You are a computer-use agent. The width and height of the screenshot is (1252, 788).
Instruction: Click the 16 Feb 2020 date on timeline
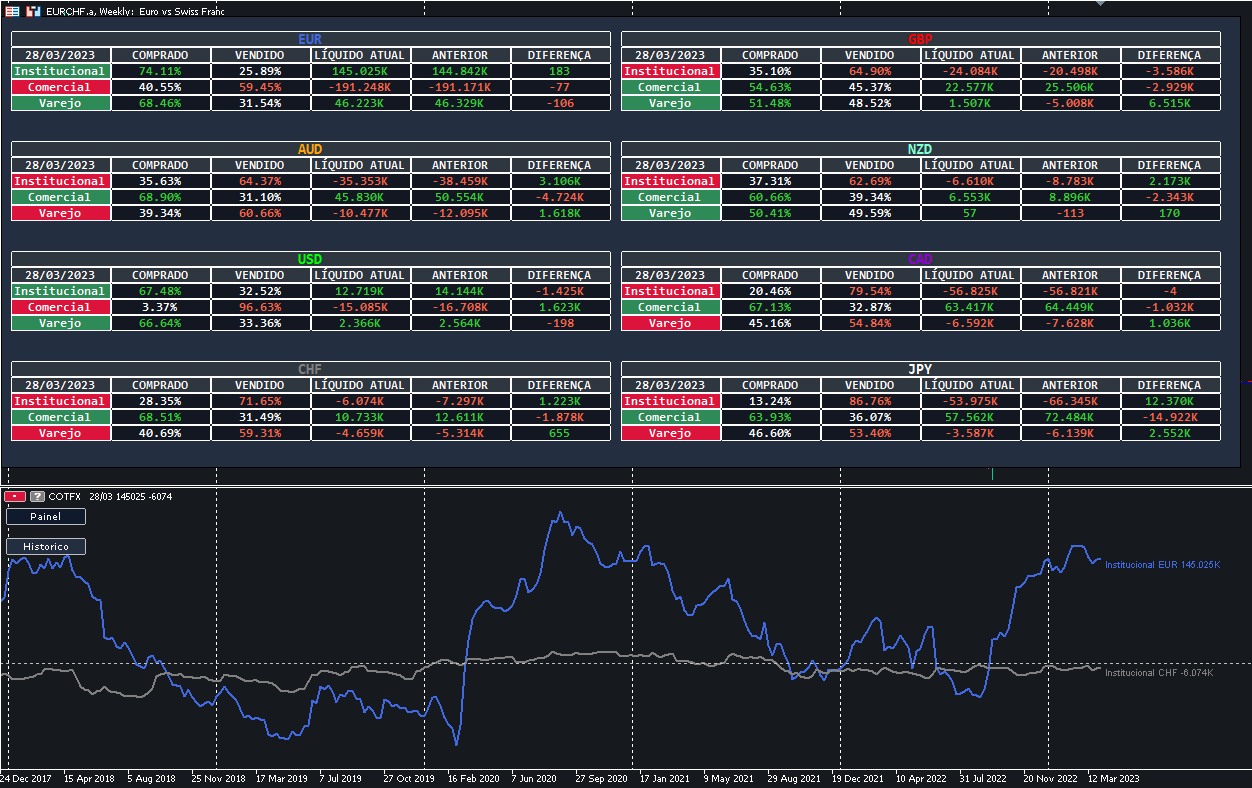click(x=473, y=778)
